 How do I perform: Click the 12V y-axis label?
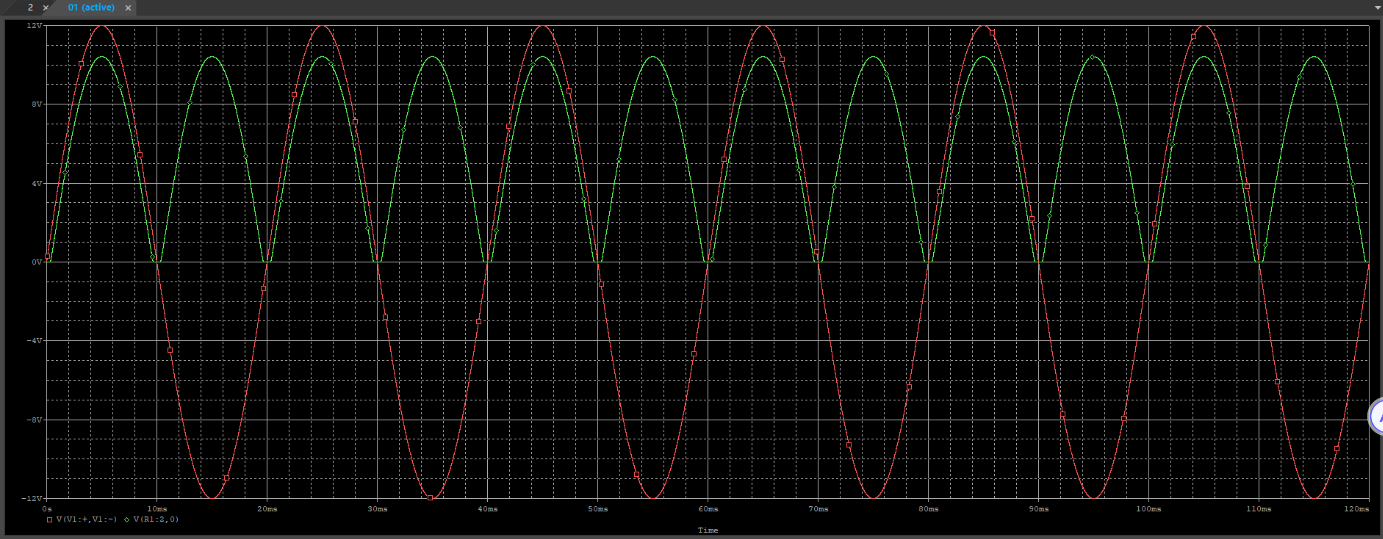36,25
